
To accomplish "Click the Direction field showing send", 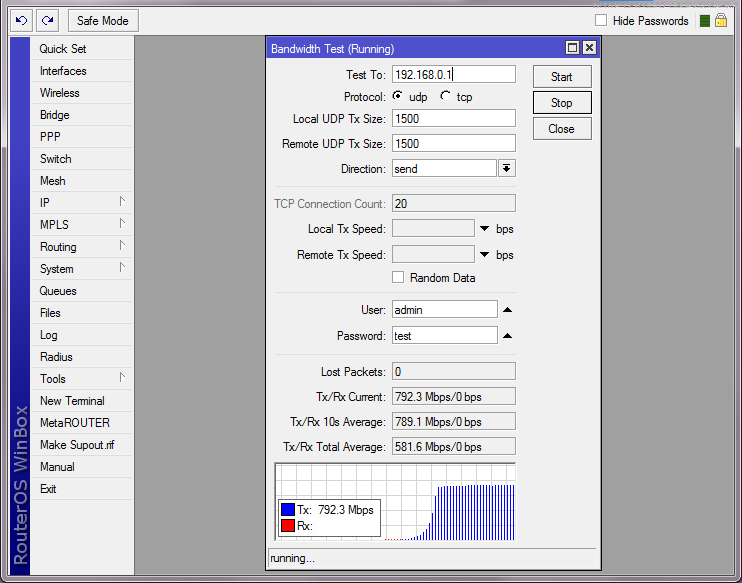I will 444,168.
